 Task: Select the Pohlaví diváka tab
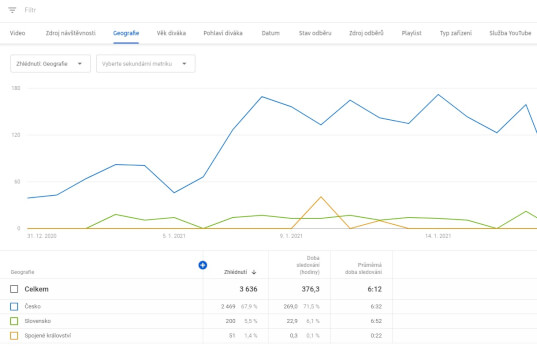223,33
